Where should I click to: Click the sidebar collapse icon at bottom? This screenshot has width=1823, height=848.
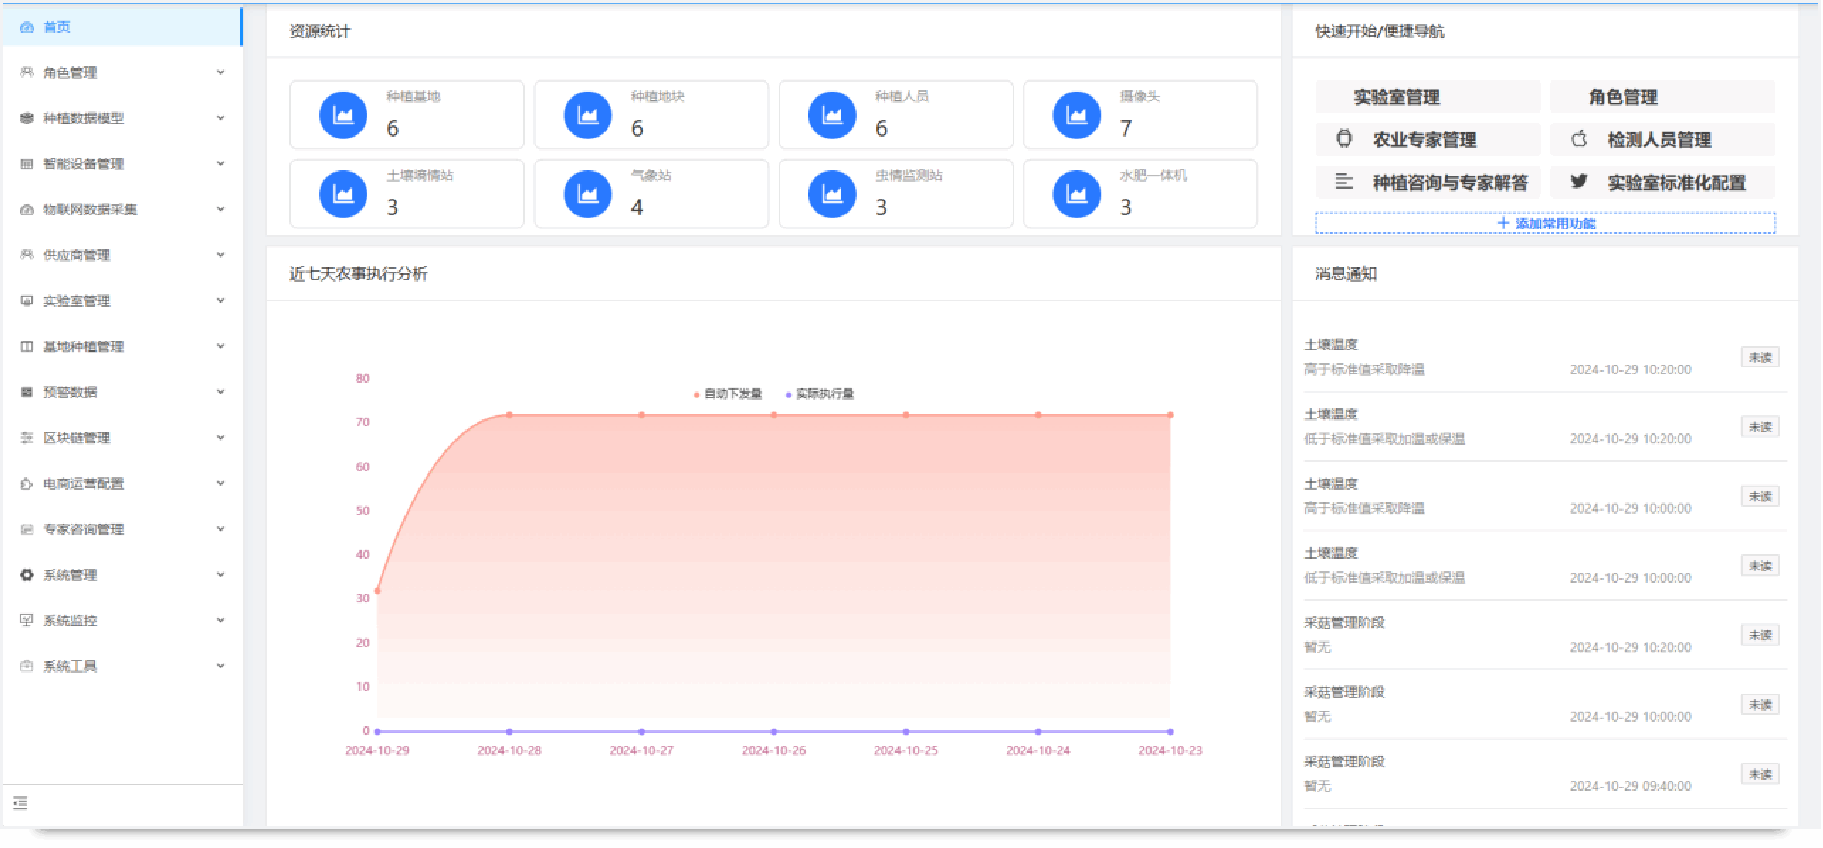[x=20, y=803]
